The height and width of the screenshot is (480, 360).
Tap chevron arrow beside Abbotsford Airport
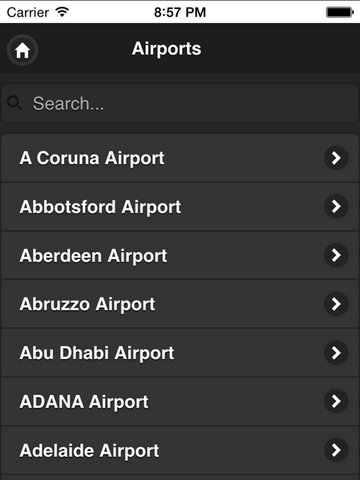pyautogui.click(x=336, y=207)
